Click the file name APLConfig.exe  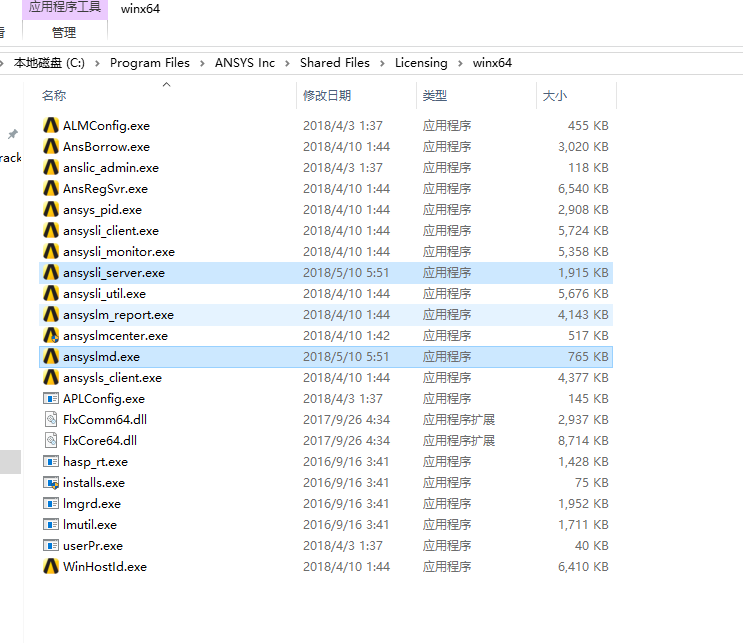pyautogui.click(x=104, y=399)
